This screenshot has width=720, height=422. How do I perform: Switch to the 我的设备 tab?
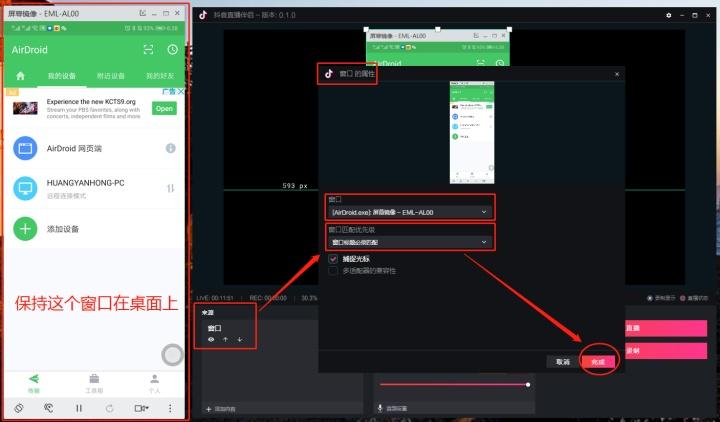62,76
